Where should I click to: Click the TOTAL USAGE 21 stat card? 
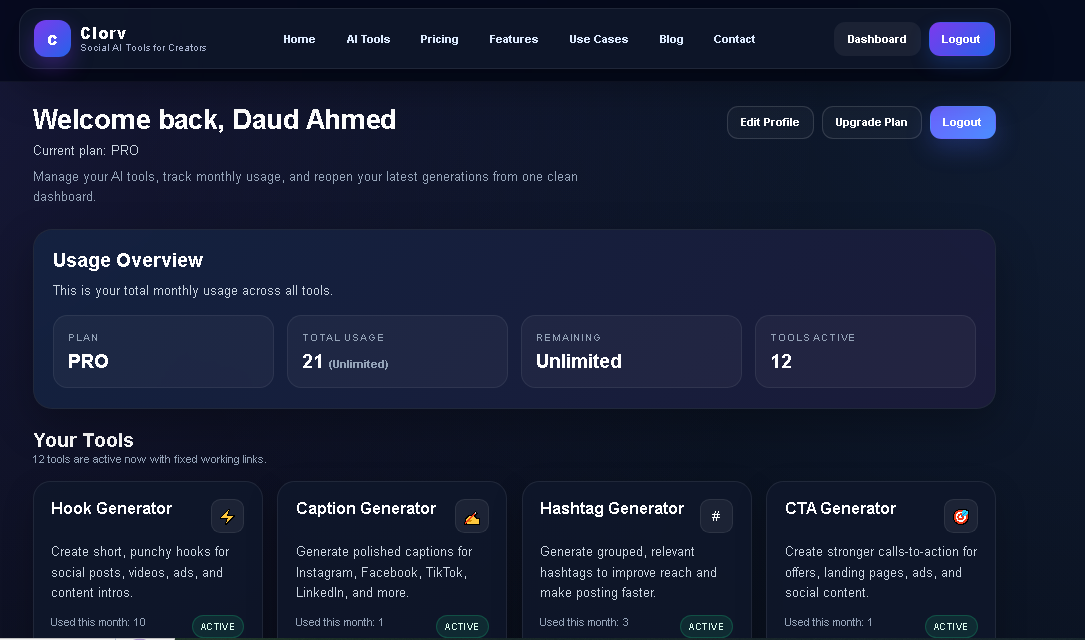click(x=397, y=351)
